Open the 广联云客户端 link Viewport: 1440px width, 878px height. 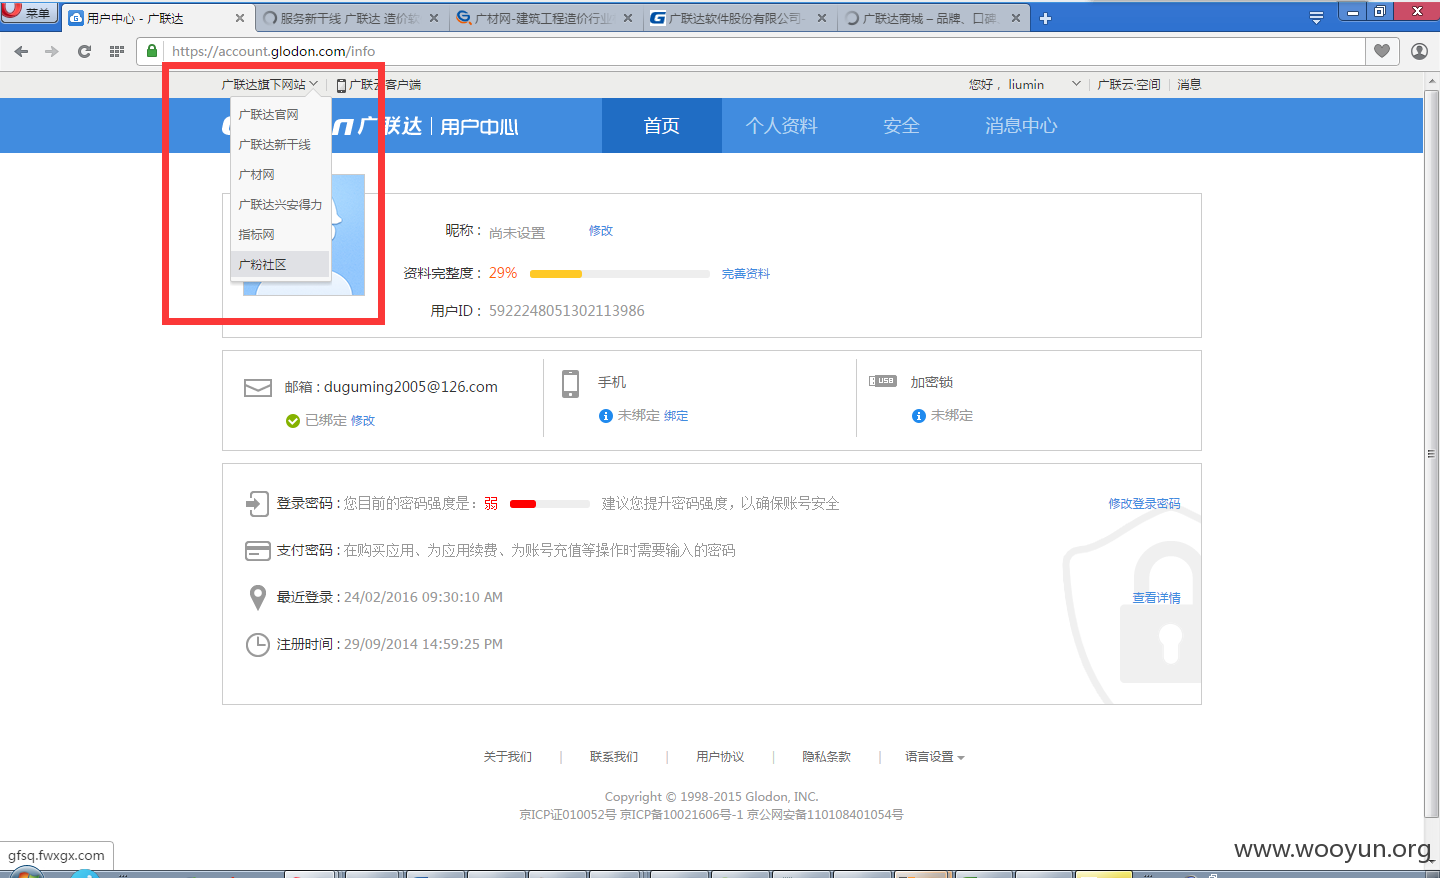pyautogui.click(x=379, y=85)
